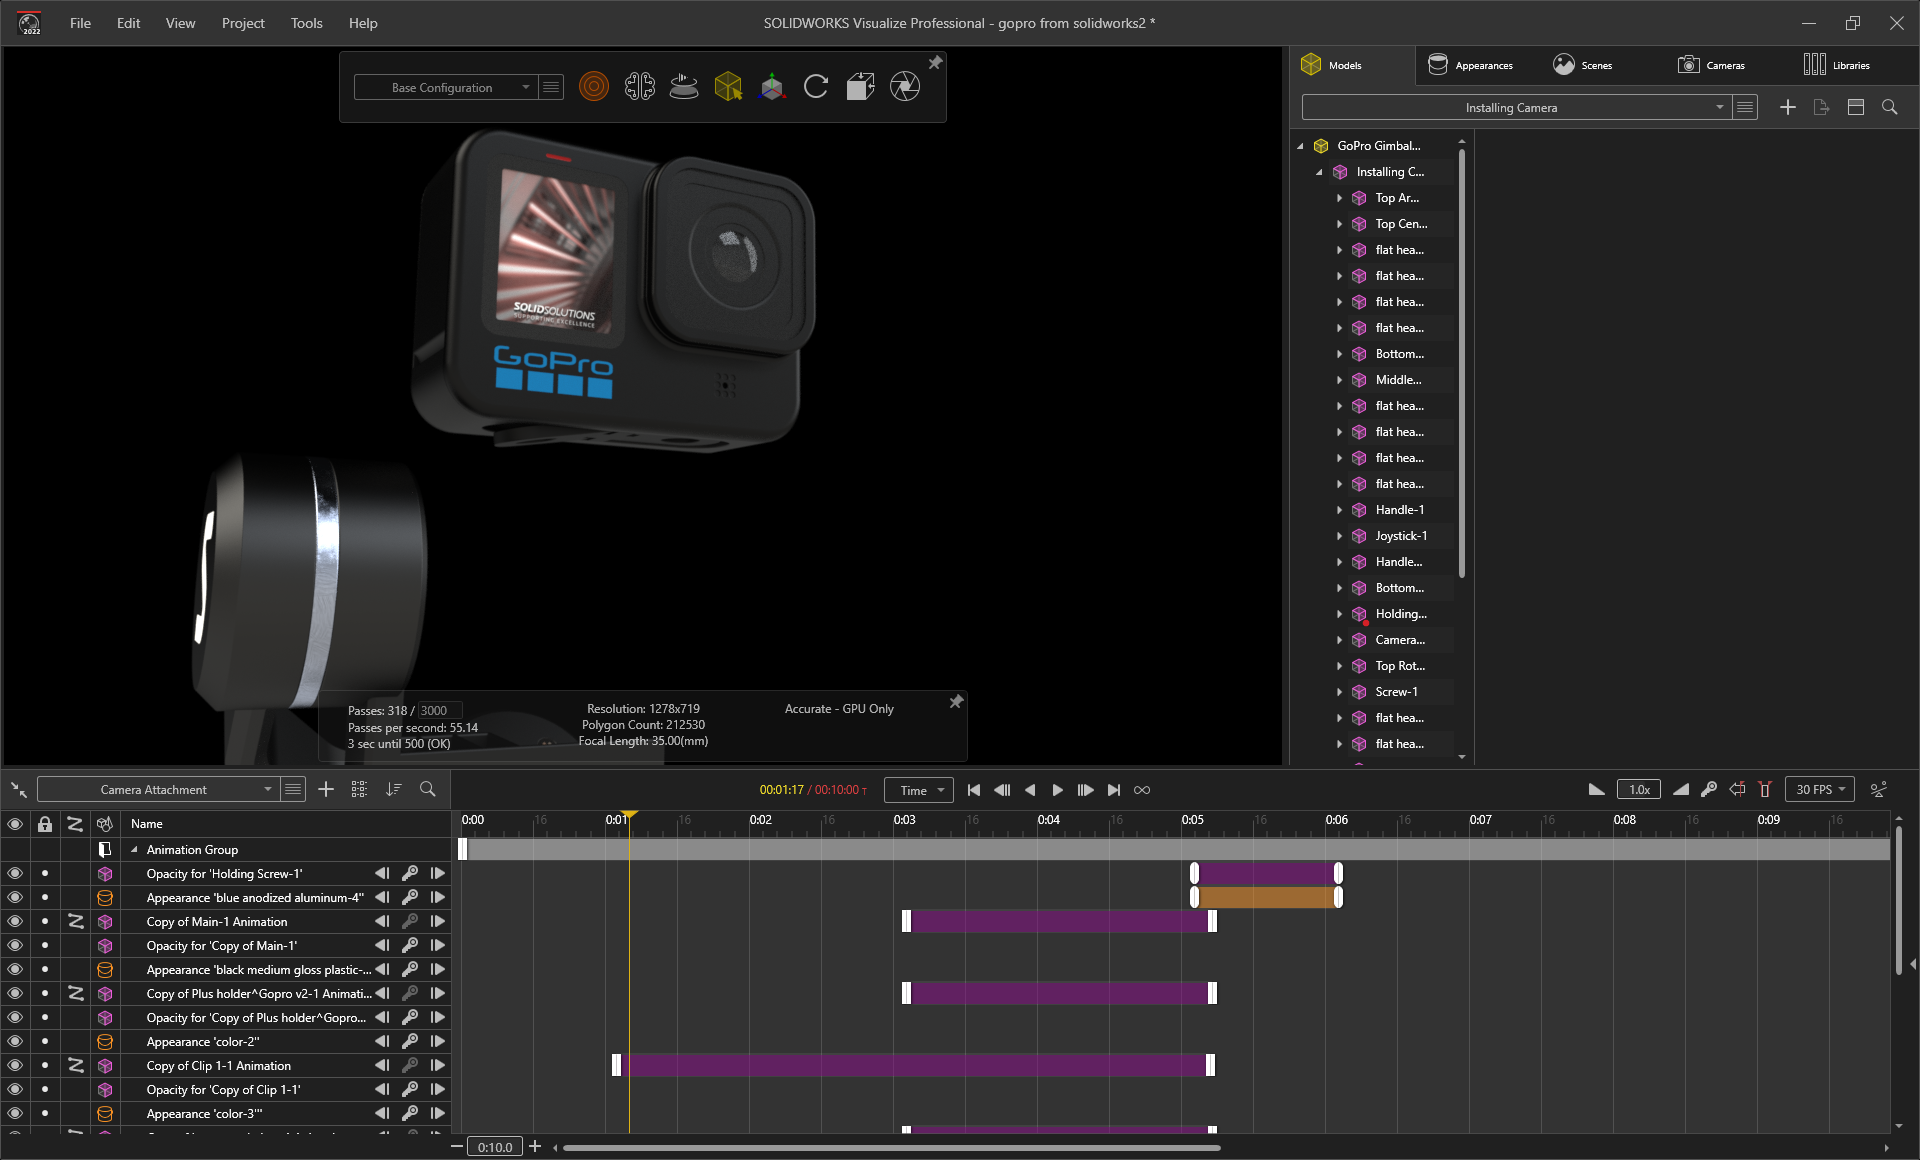Click the refresh render icon
The width and height of the screenshot is (1920, 1160).
point(816,87)
